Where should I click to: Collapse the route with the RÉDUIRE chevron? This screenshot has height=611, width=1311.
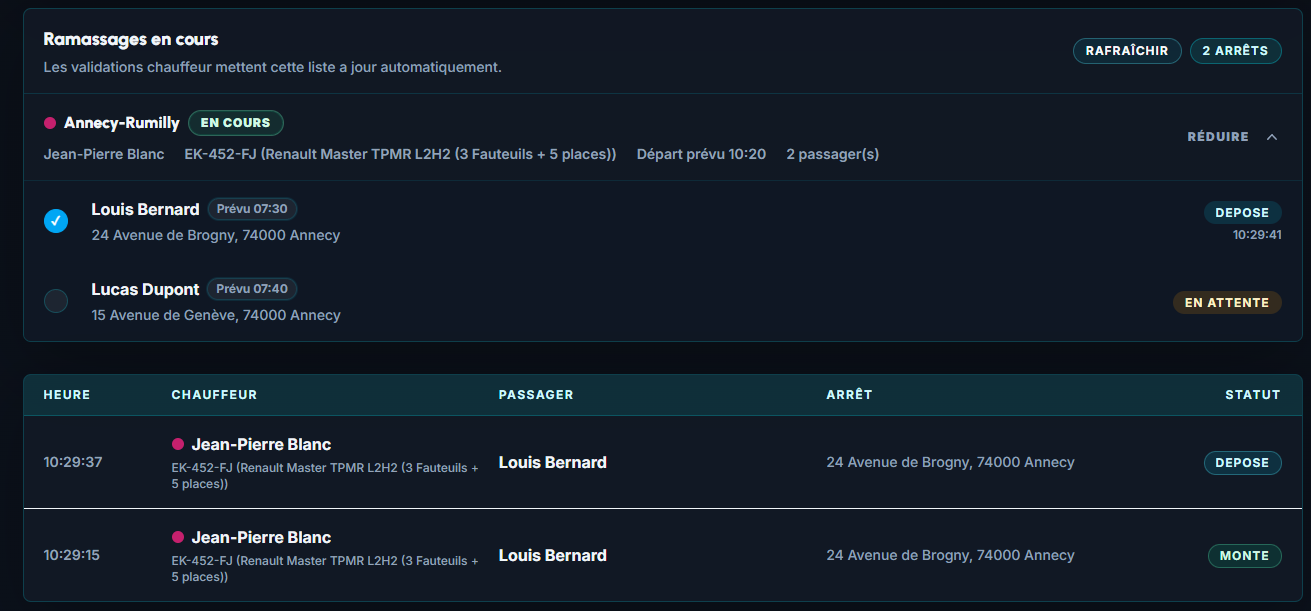pos(1272,137)
